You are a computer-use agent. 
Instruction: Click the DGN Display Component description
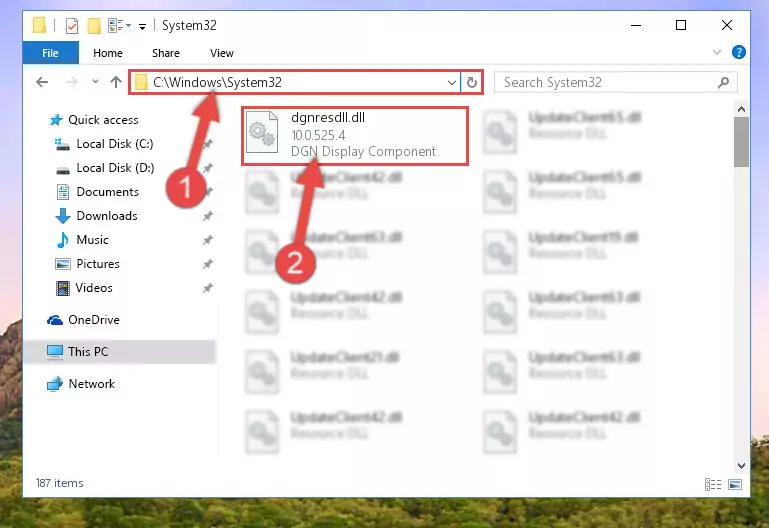pyautogui.click(x=363, y=151)
